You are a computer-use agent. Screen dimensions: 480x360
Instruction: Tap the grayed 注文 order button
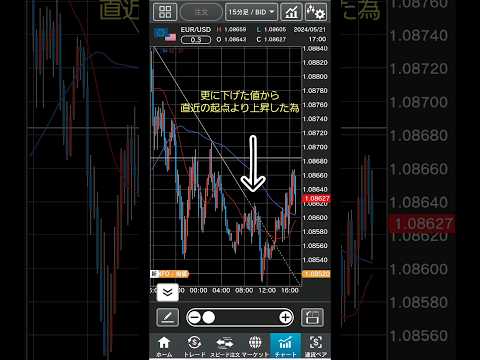pos(201,12)
